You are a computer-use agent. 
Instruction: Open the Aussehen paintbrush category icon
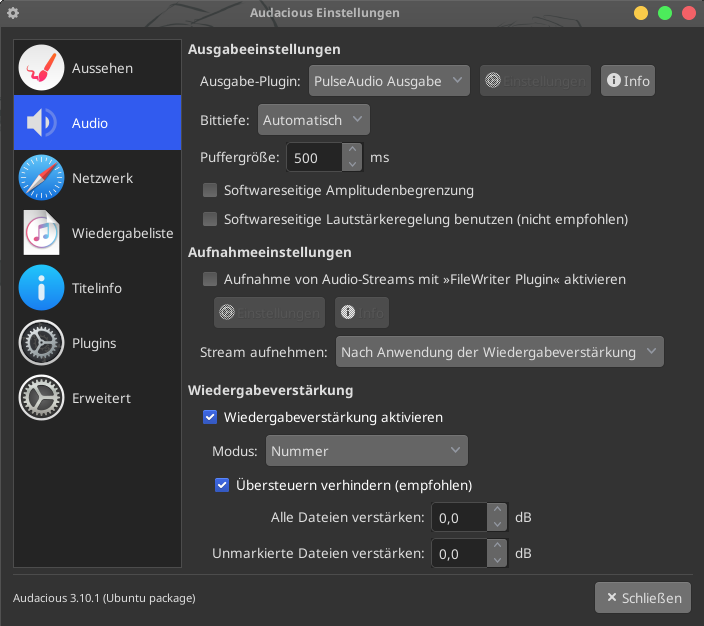(x=41, y=68)
